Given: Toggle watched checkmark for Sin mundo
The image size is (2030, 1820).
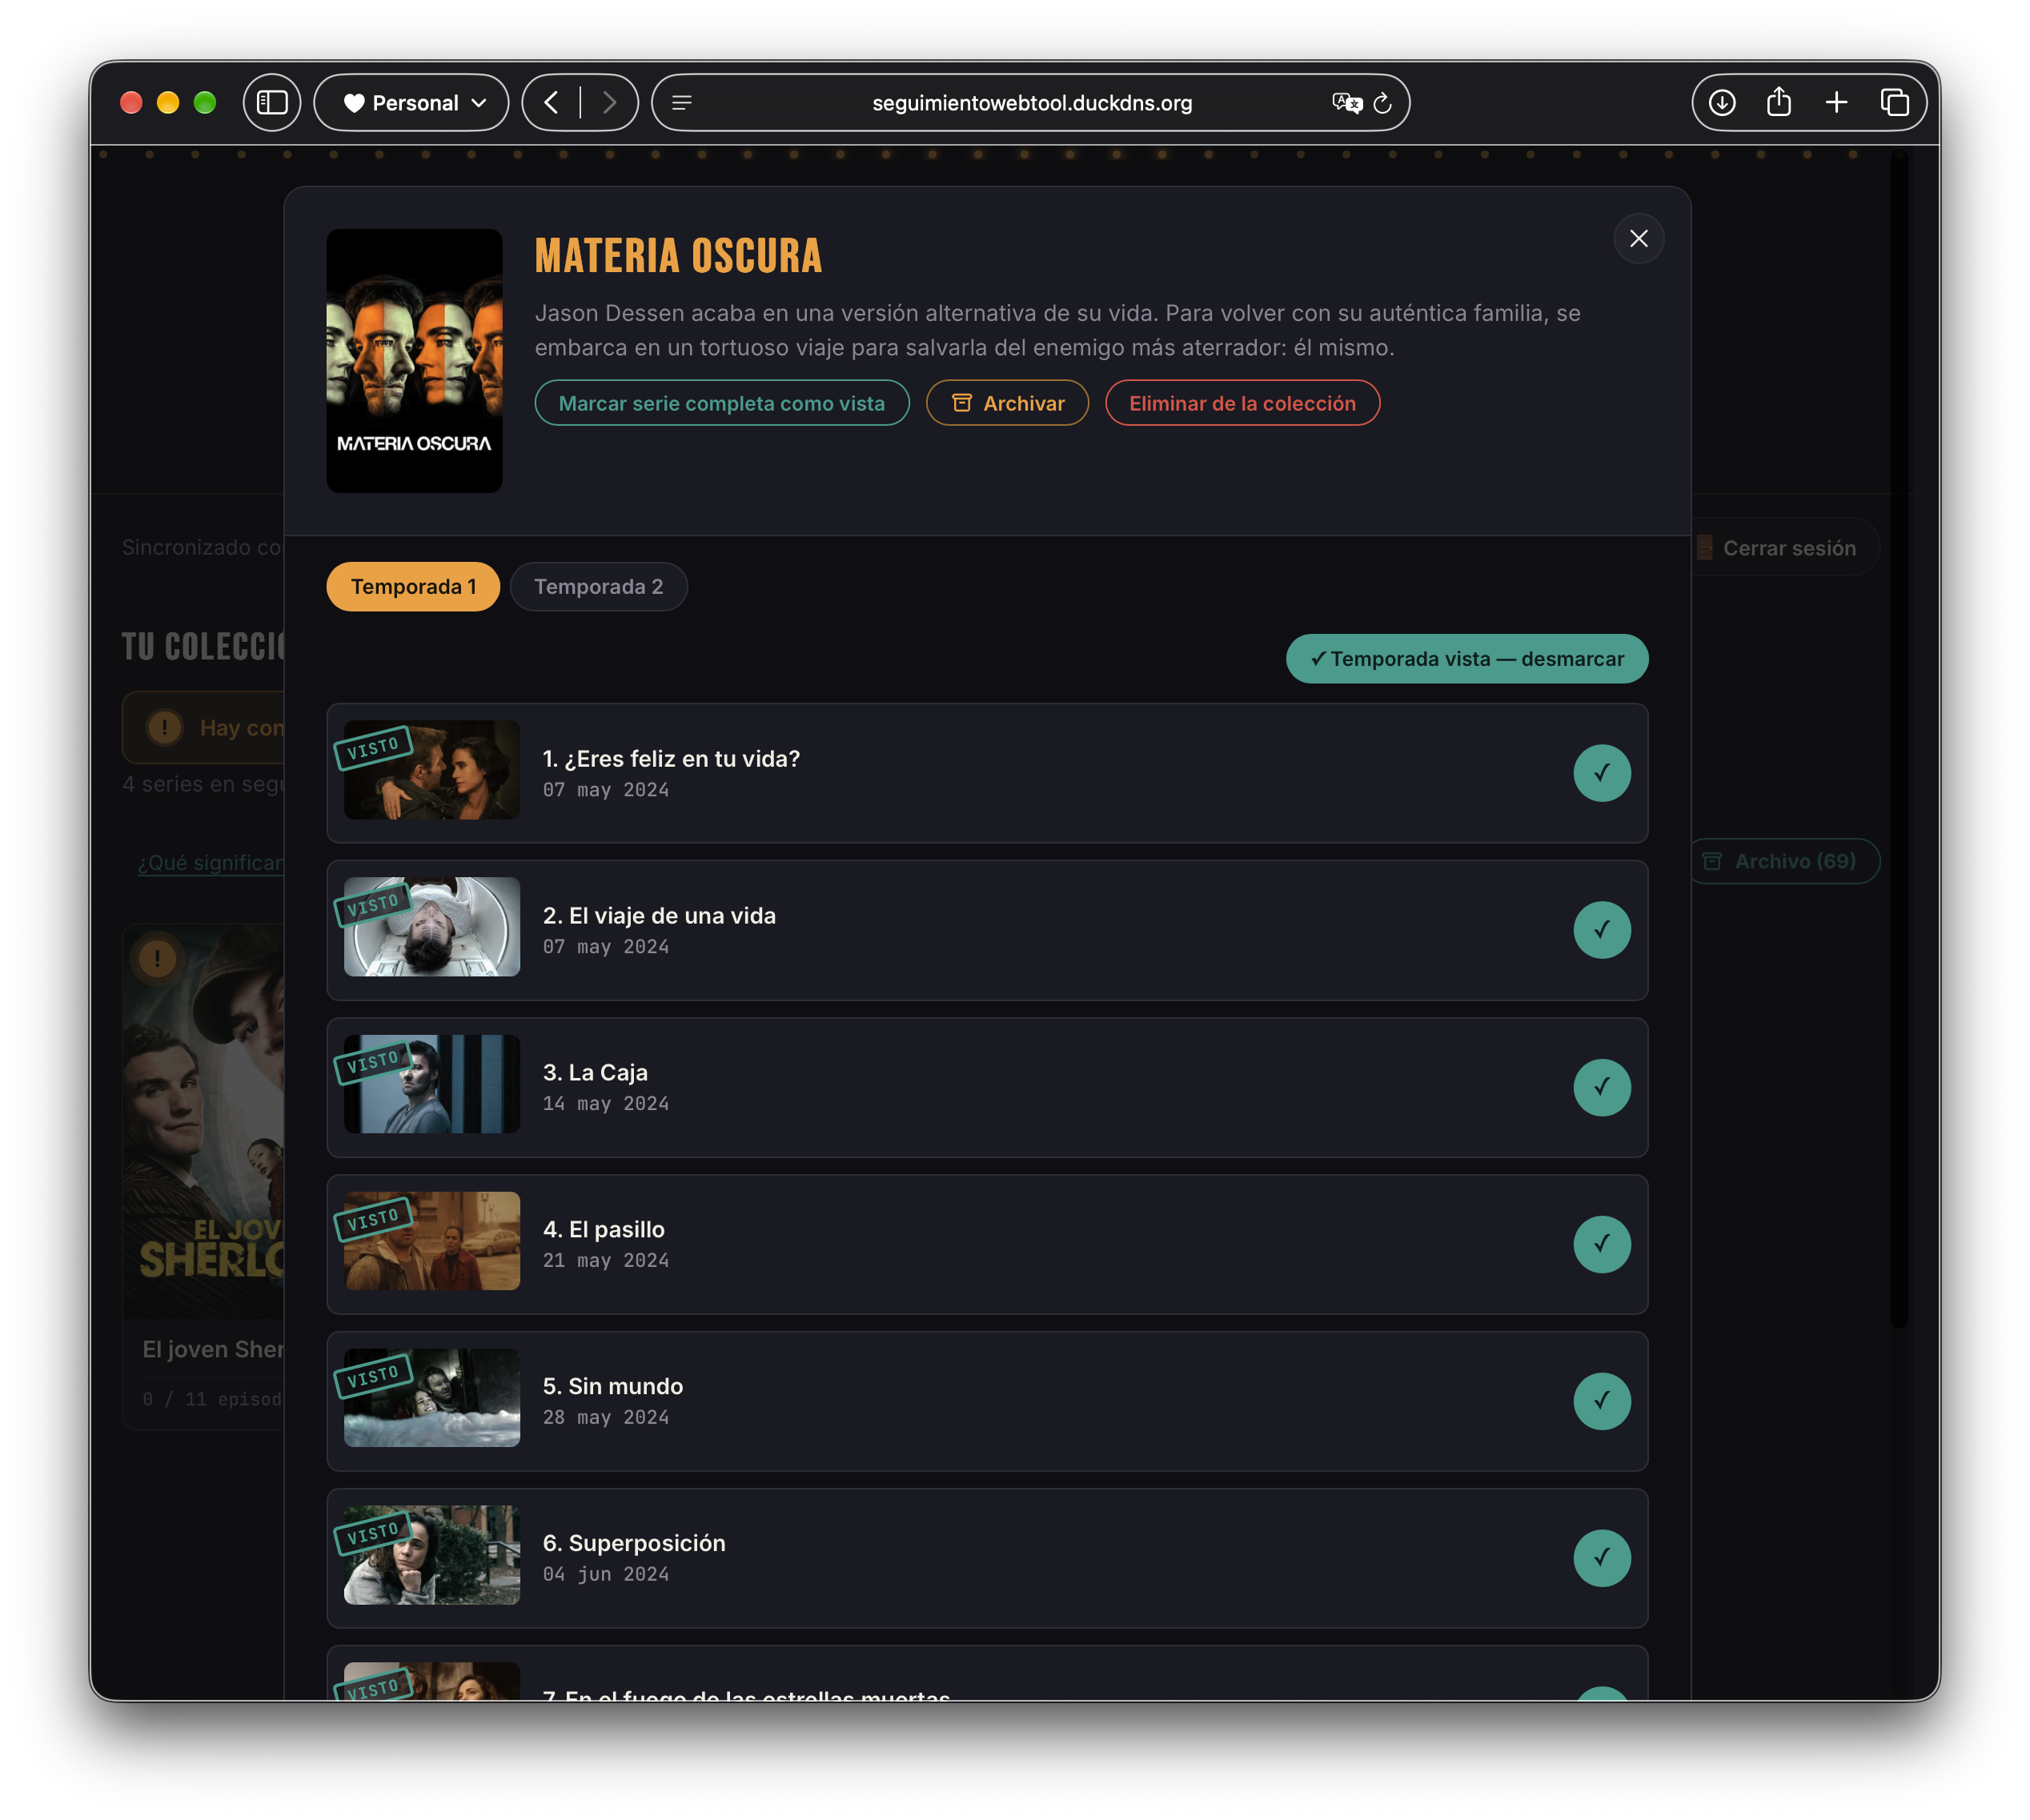Looking at the screenshot, I should pyautogui.click(x=1602, y=1401).
